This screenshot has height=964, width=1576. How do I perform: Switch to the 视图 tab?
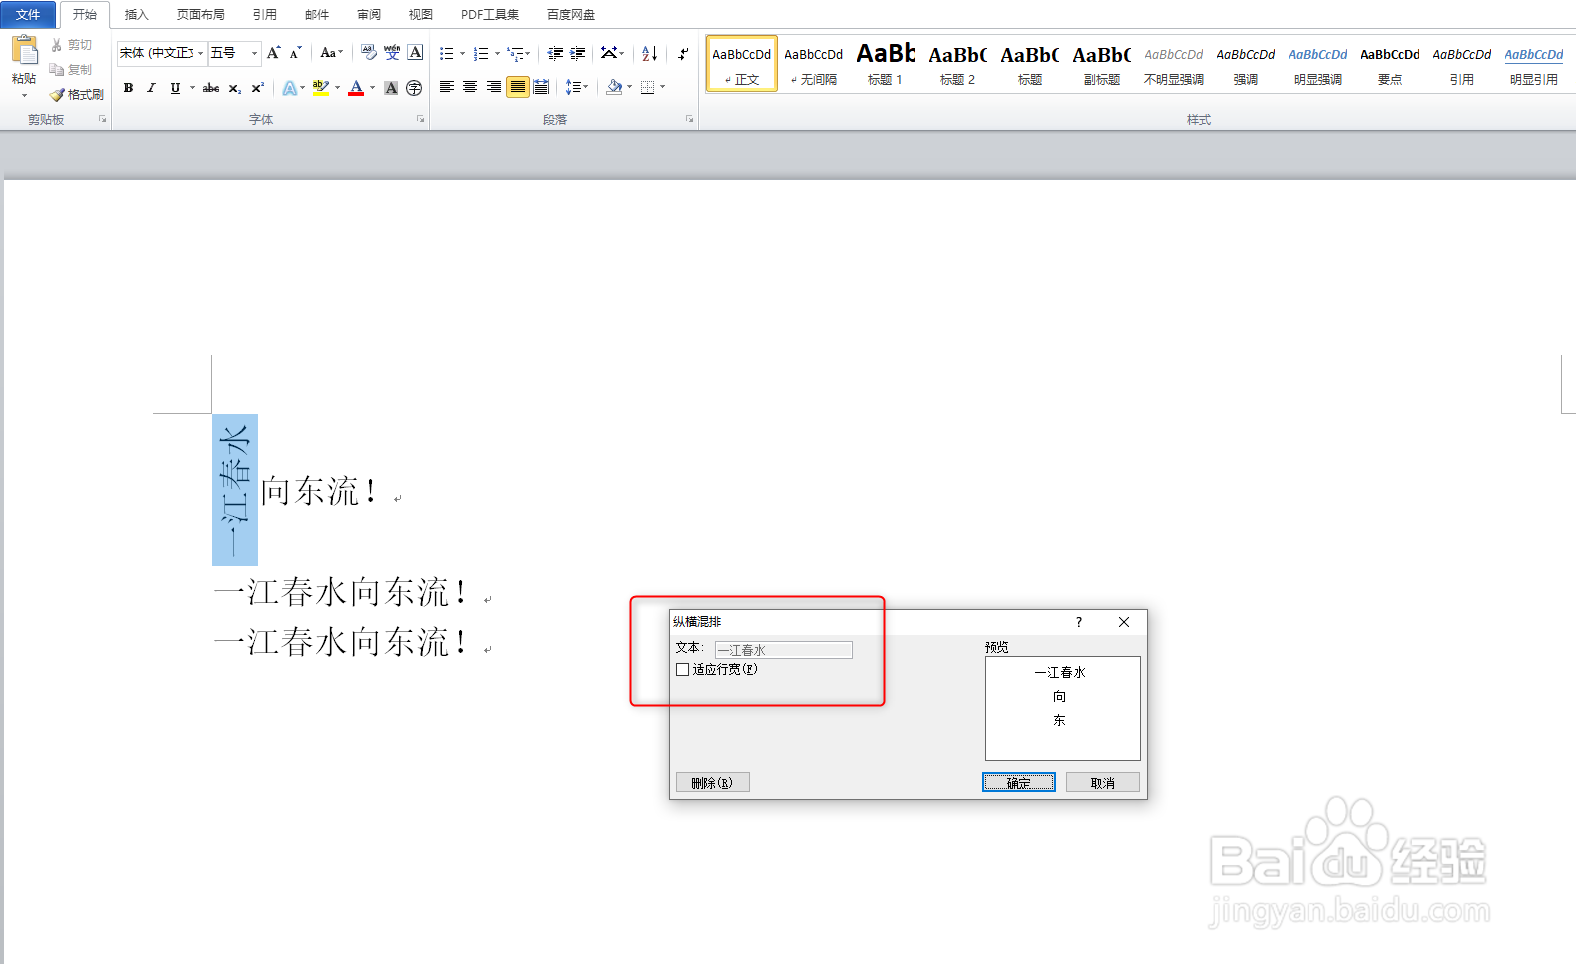click(x=421, y=15)
